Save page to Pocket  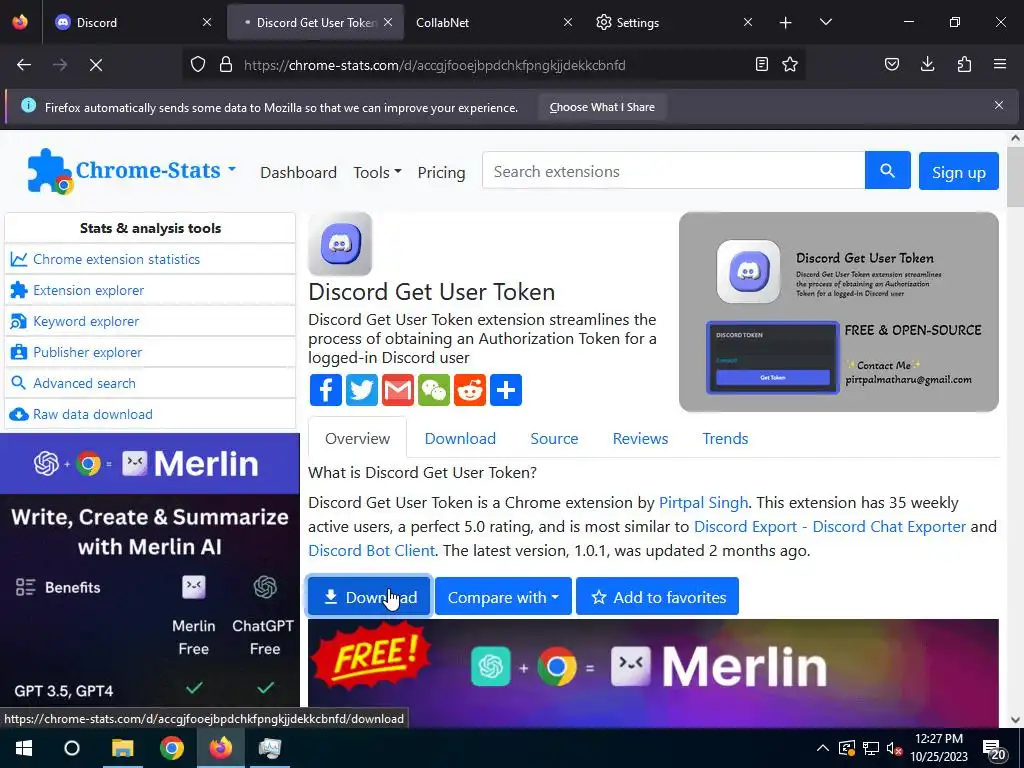(x=892, y=65)
